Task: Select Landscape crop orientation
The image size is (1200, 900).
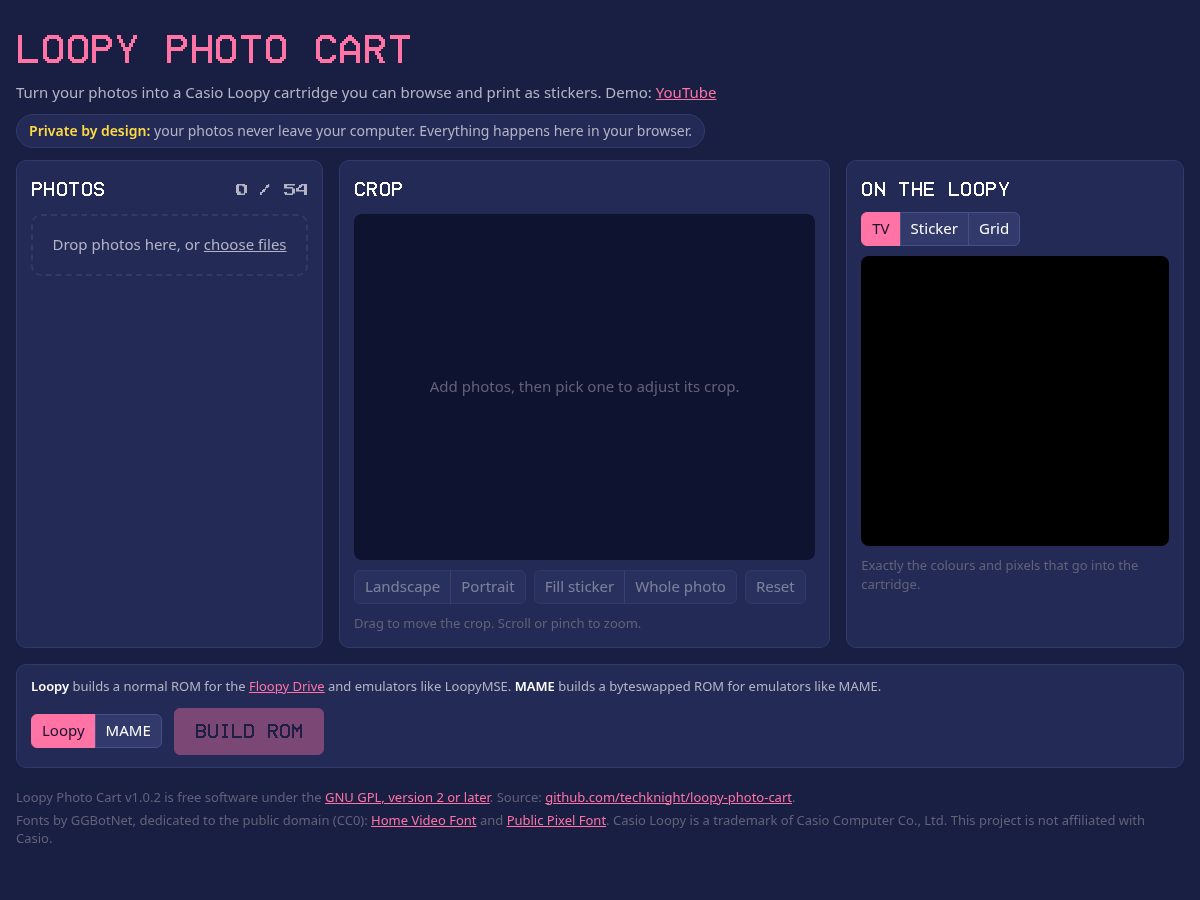Action: (402, 587)
